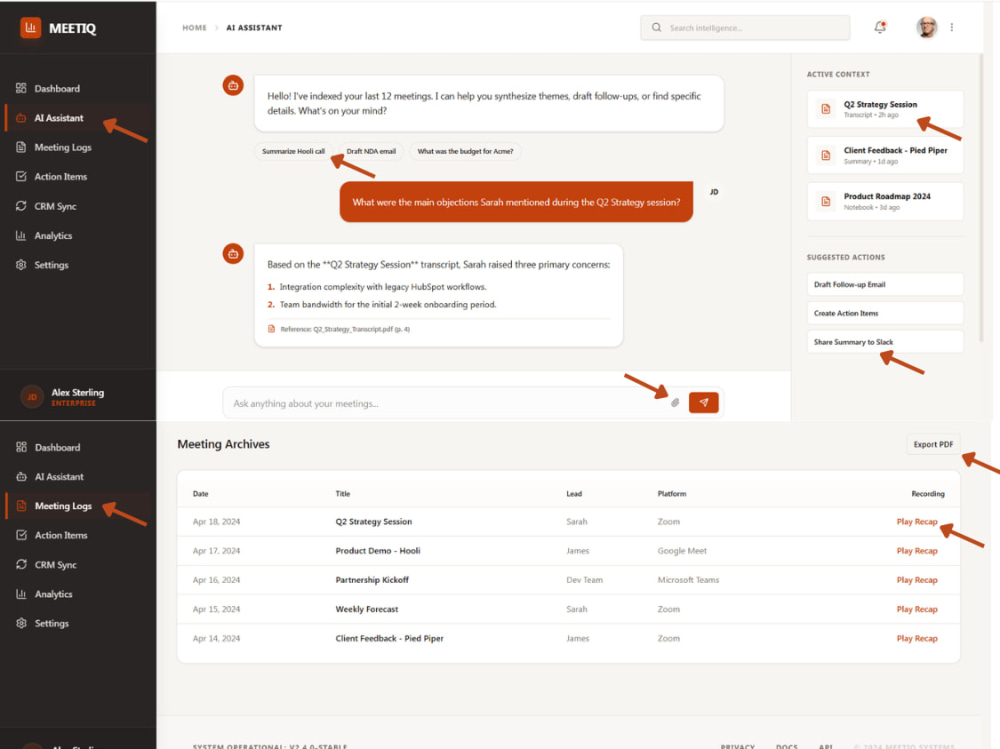Select highlighted AI Assistant item in the sidebar
The height and width of the screenshot is (749, 1000).
[x=78, y=118]
